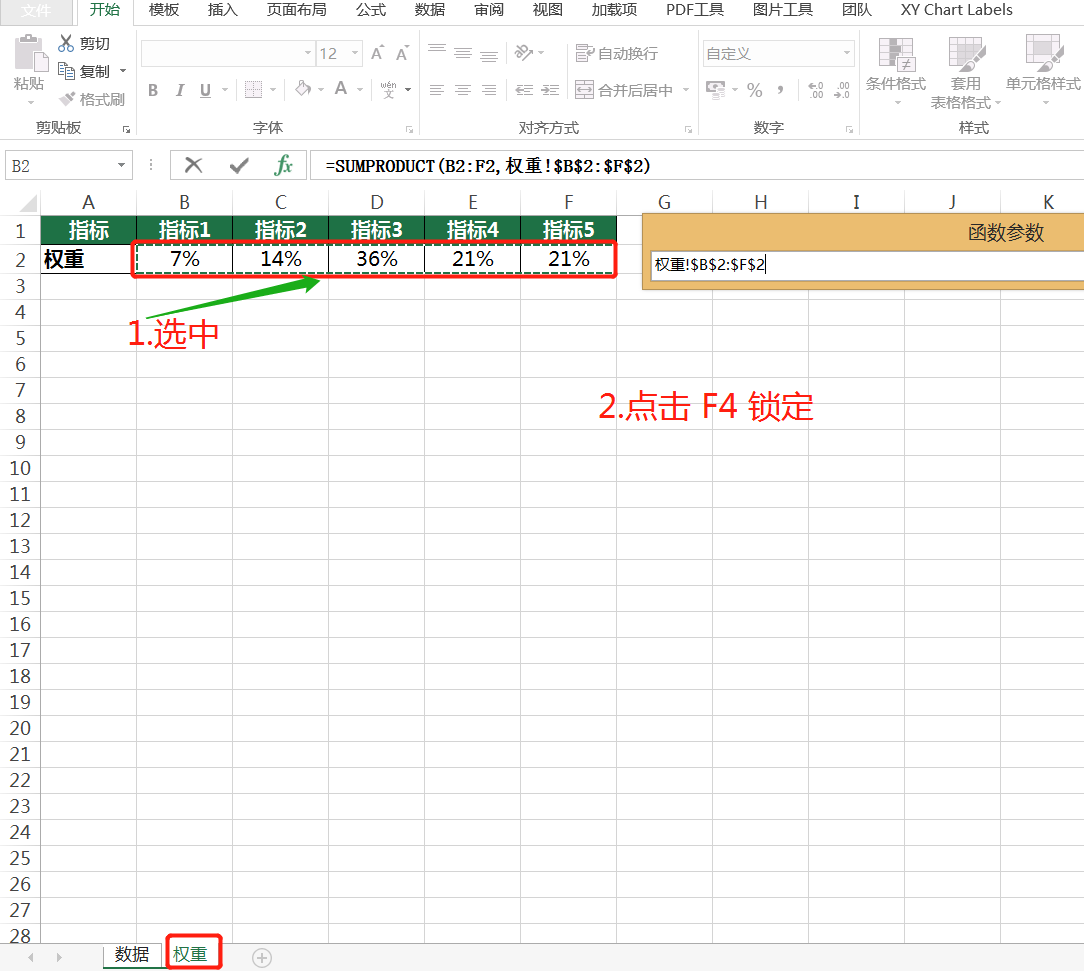Open 单元格样式 cell styles
The image size is (1084, 971).
tap(1043, 71)
